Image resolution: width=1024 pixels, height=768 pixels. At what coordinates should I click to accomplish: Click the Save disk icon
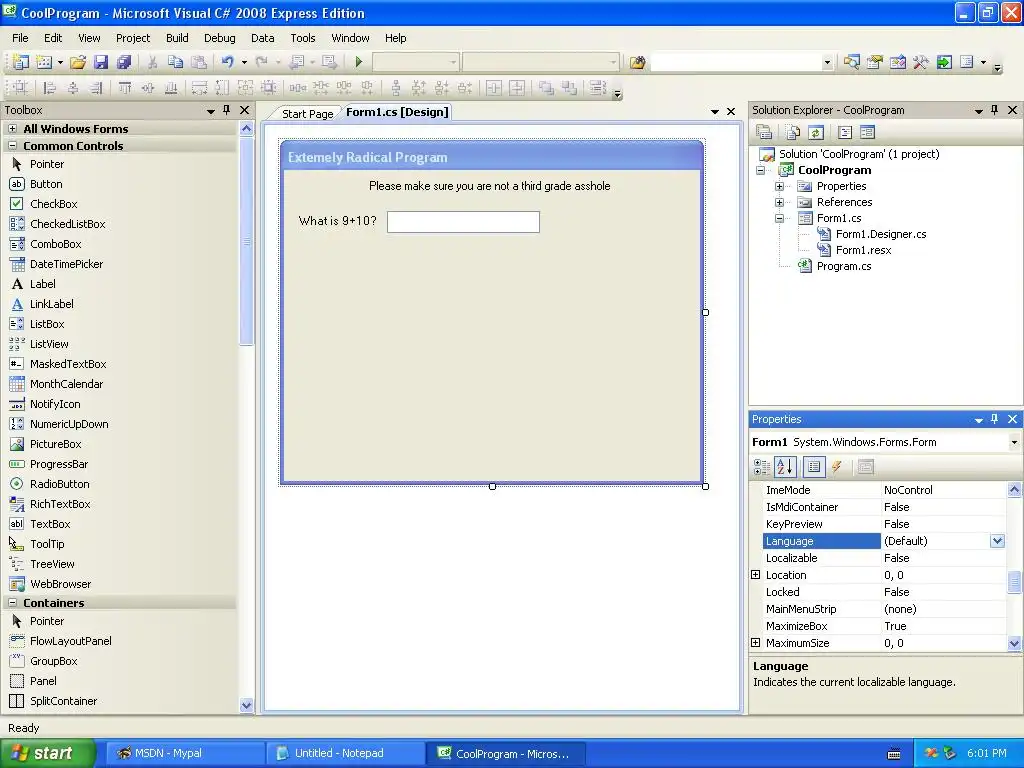coord(101,62)
